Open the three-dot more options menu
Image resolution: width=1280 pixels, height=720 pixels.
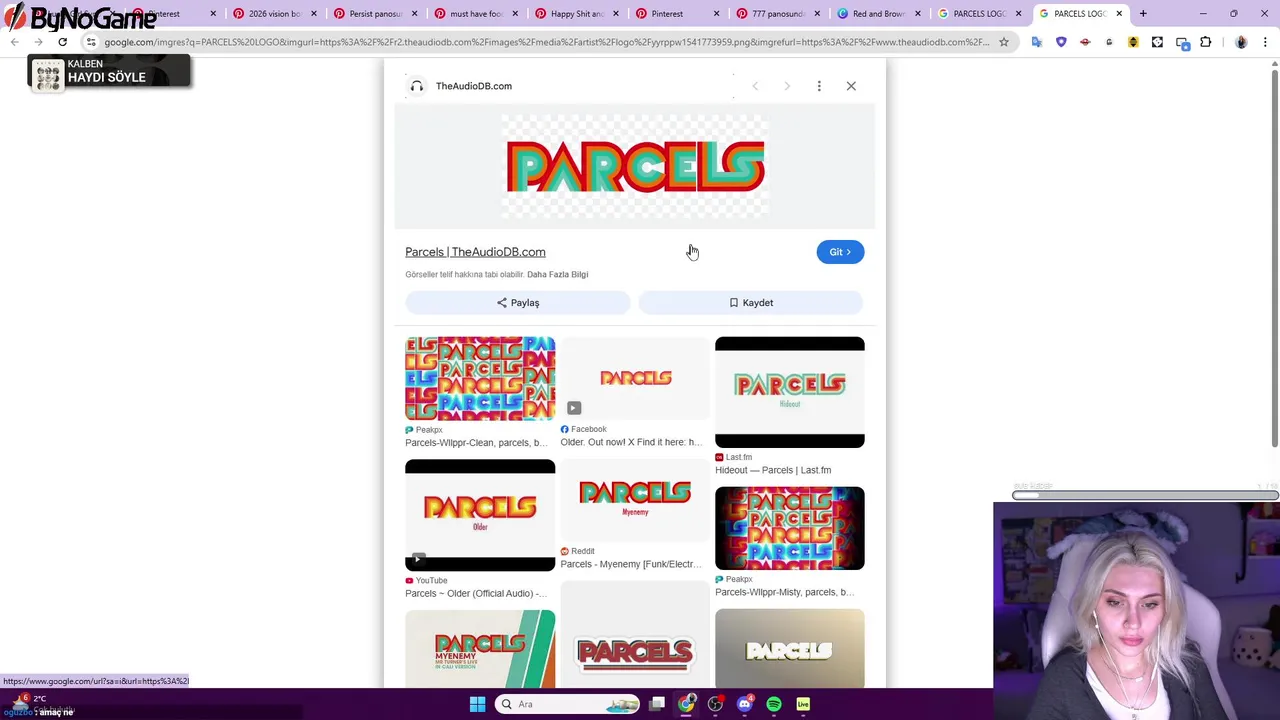point(819,86)
